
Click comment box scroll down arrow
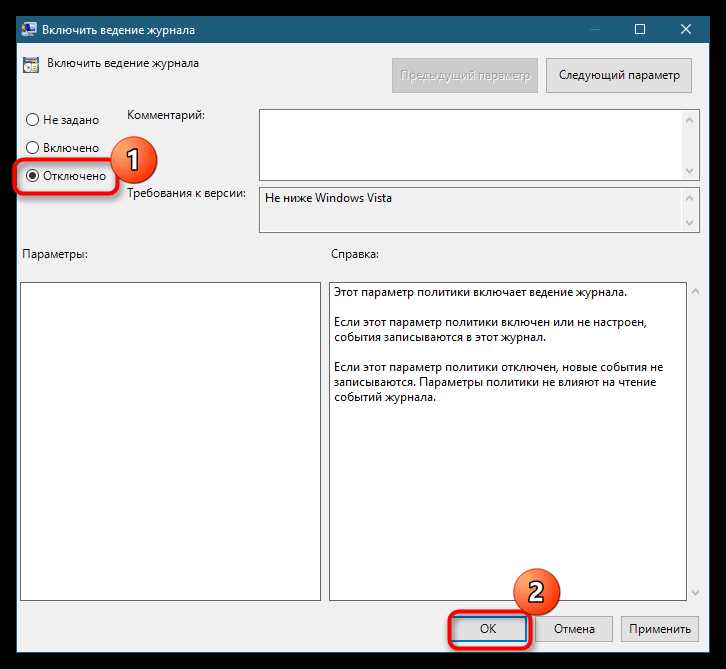[689, 171]
